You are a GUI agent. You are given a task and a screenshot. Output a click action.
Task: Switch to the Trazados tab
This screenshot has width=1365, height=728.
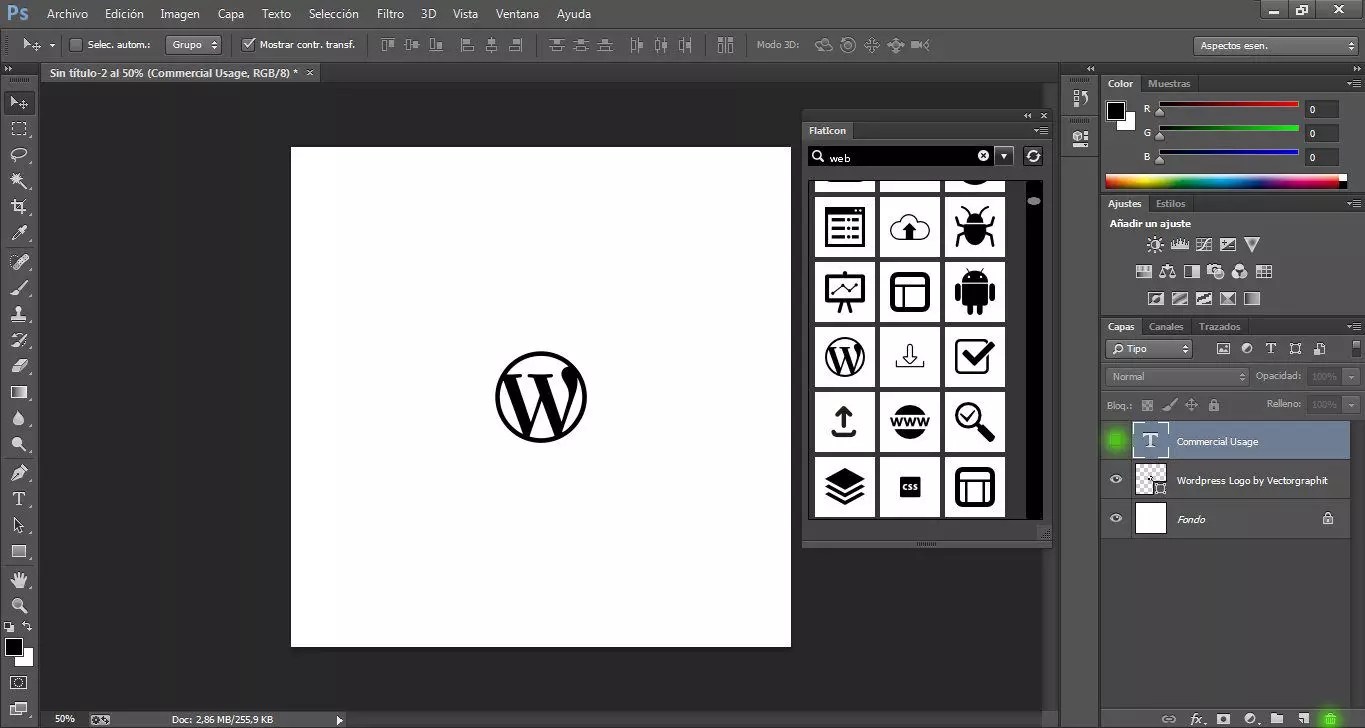click(x=1219, y=327)
